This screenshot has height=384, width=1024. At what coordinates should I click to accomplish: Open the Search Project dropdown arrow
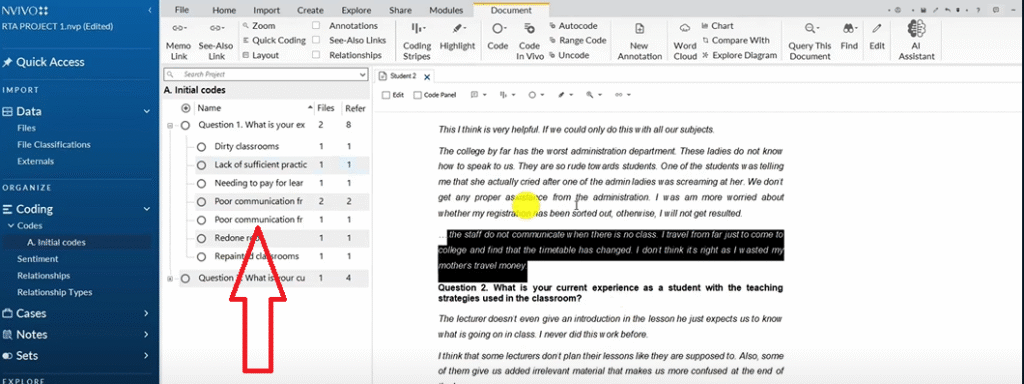point(363,75)
